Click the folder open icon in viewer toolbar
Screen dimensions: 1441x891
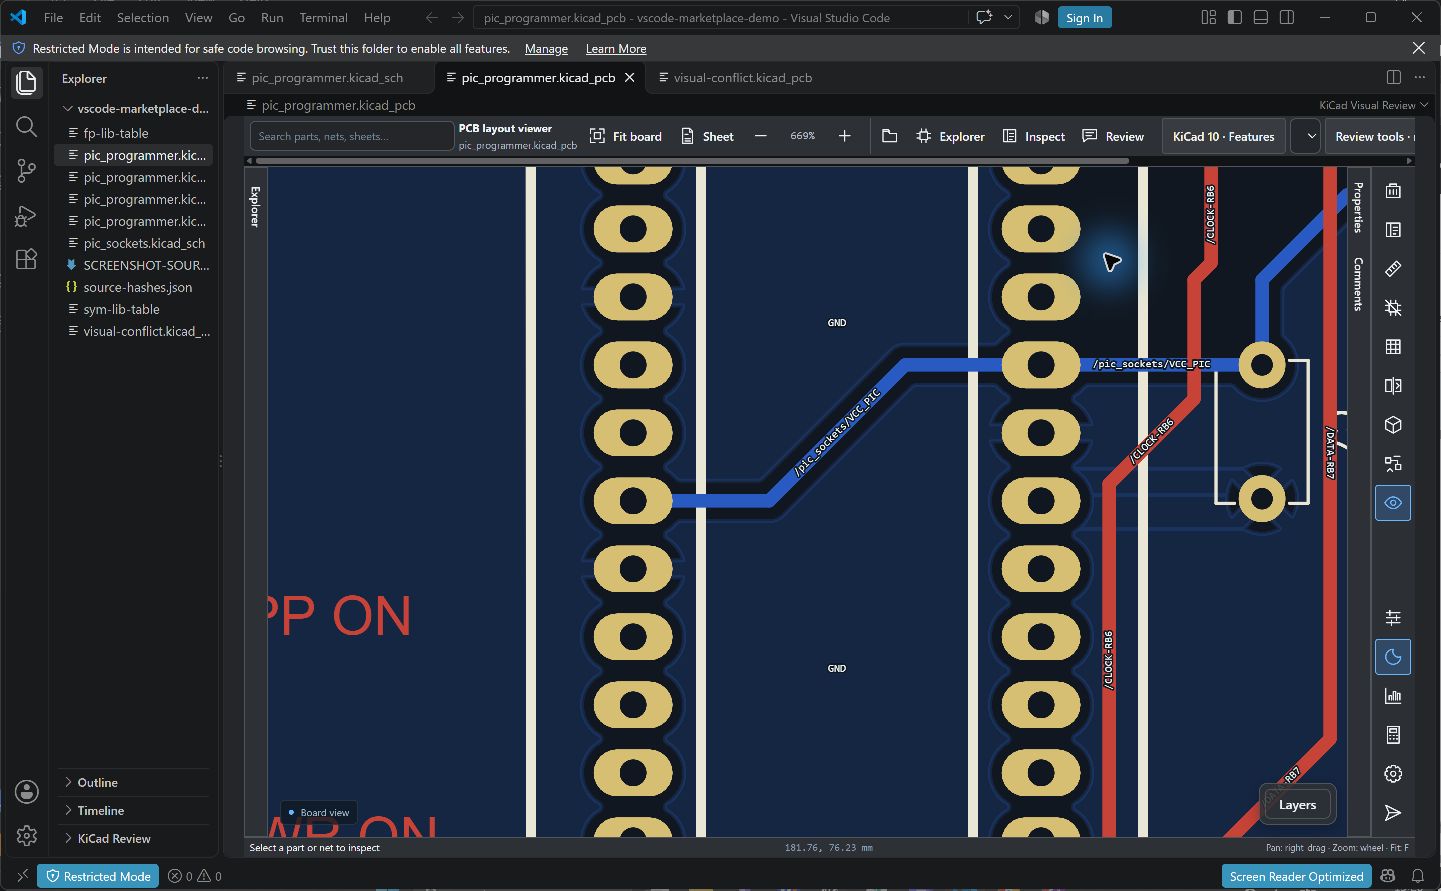click(889, 136)
